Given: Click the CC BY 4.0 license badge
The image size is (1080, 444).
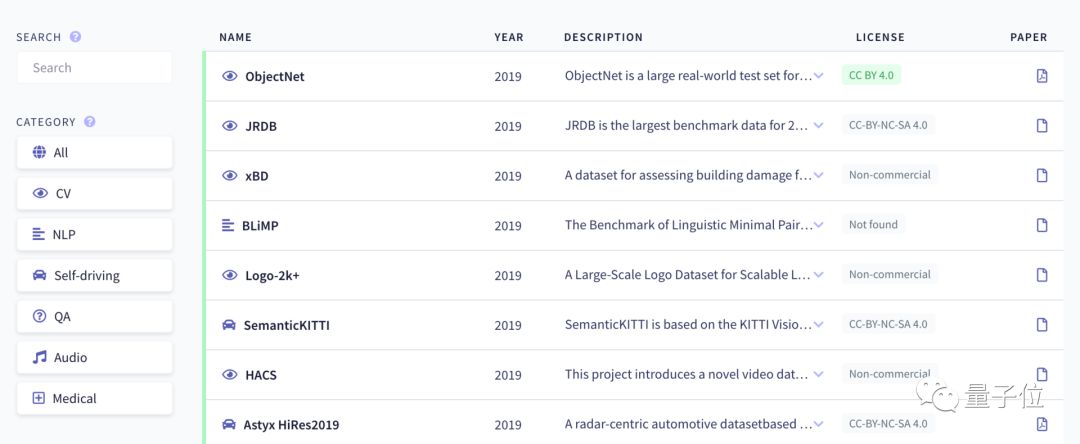Looking at the screenshot, I should pyautogui.click(x=871, y=75).
